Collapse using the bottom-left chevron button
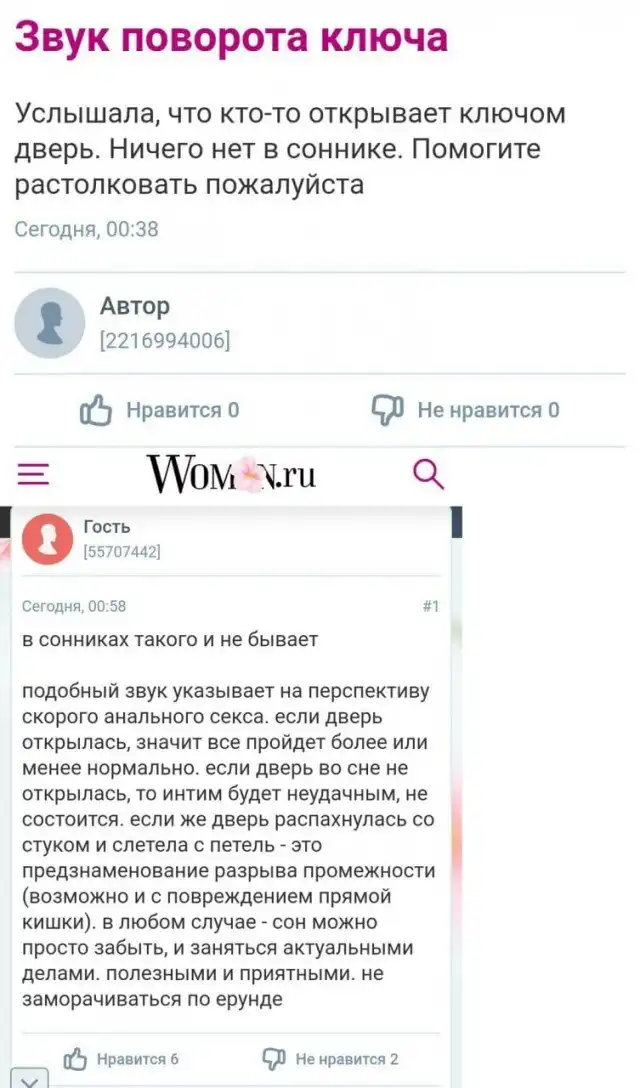The image size is (640, 1088). click(x=30, y=1079)
